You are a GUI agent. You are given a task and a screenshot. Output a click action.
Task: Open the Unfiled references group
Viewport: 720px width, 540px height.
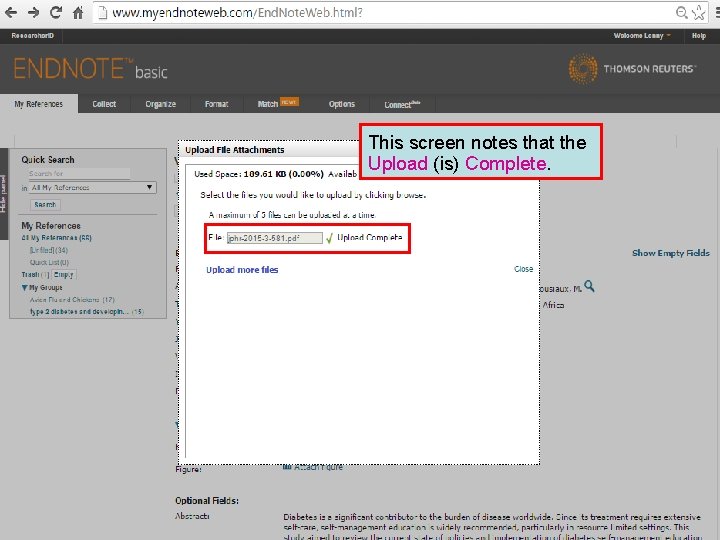click(49, 250)
